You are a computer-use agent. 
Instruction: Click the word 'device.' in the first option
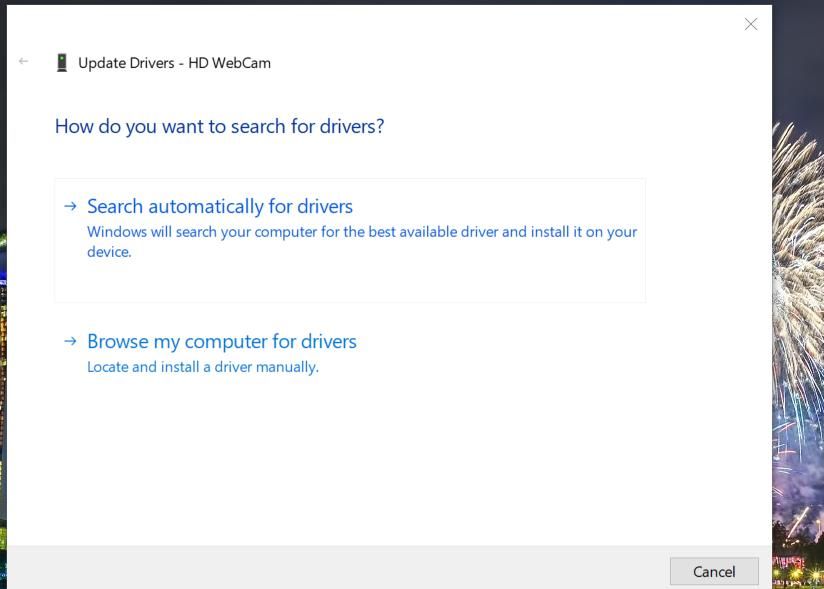click(109, 252)
